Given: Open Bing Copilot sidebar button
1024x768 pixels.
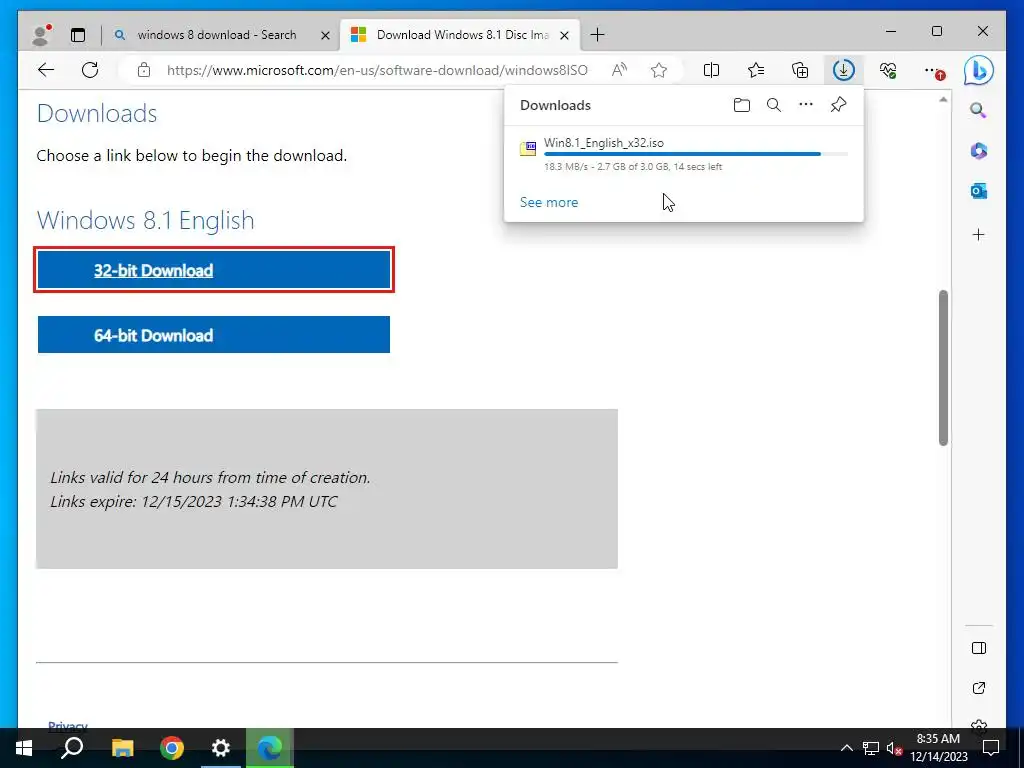Looking at the screenshot, I should 978,70.
